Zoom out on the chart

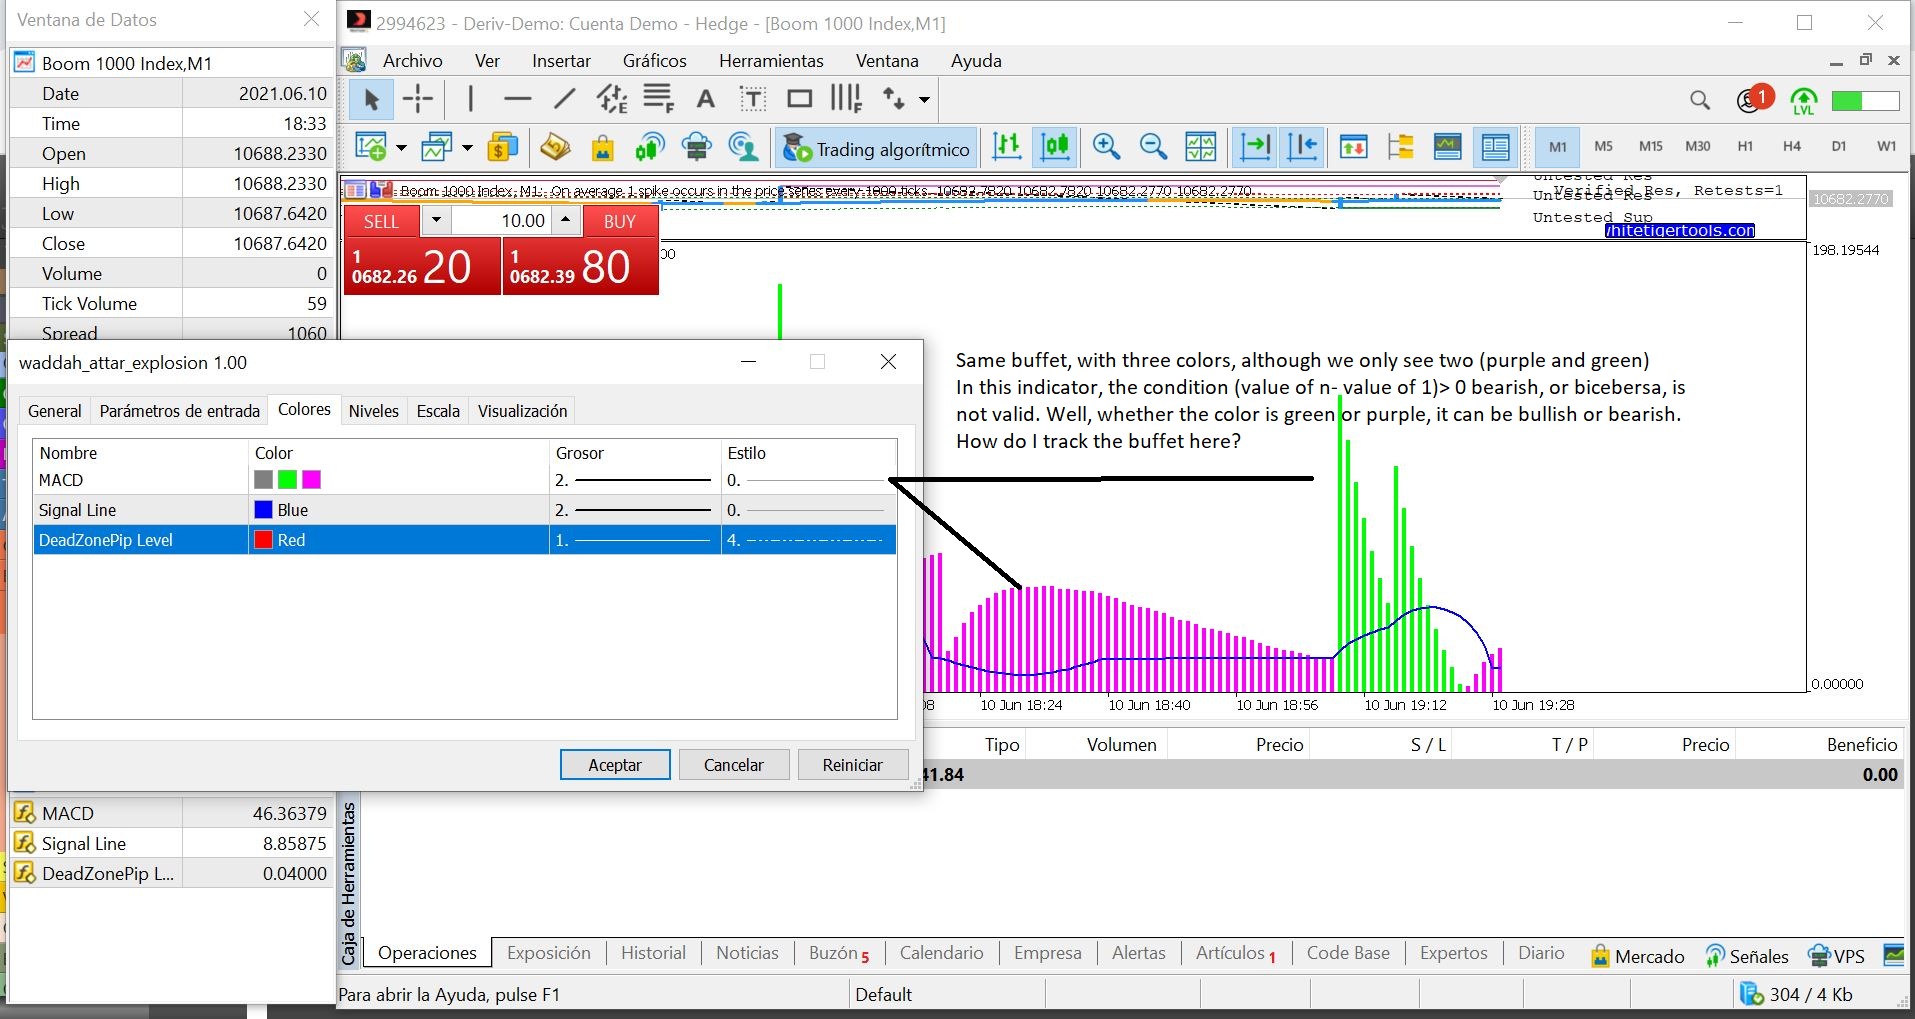pyautogui.click(x=1153, y=147)
